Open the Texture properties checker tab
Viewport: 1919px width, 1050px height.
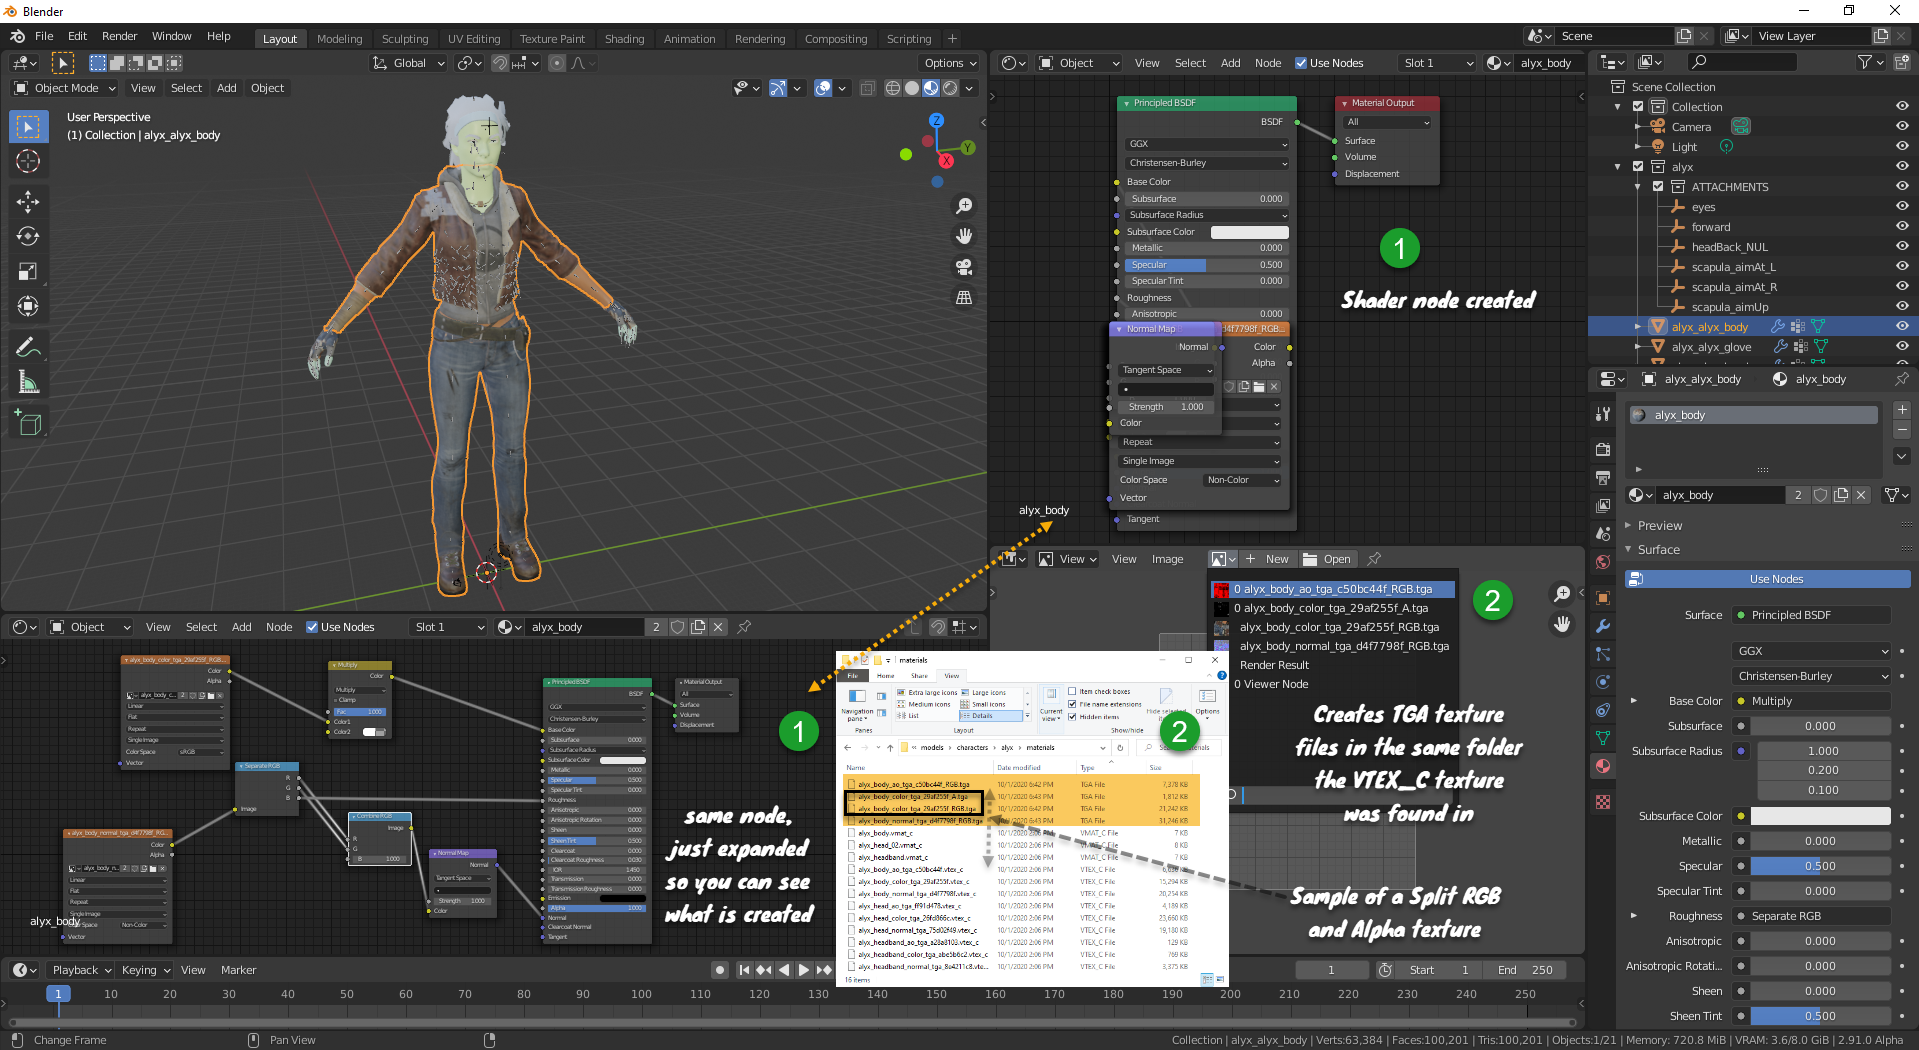click(x=1603, y=802)
